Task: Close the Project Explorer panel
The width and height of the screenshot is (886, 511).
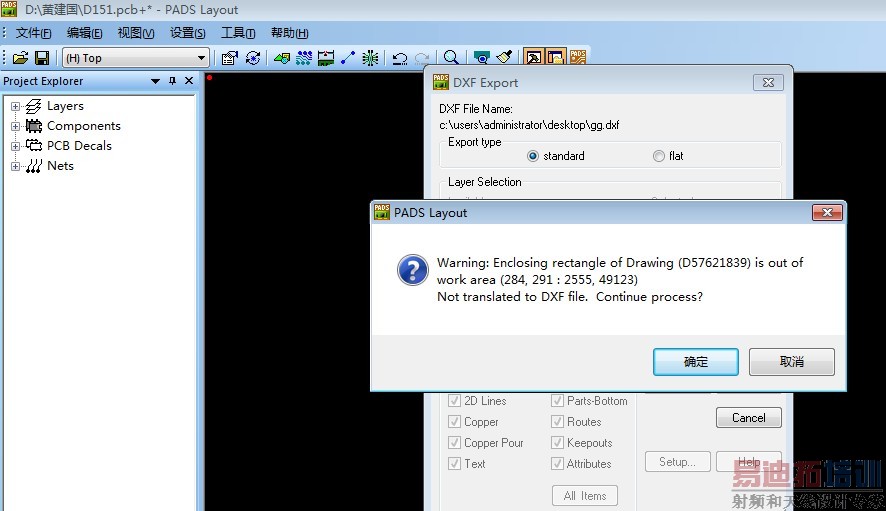Action: pos(189,81)
